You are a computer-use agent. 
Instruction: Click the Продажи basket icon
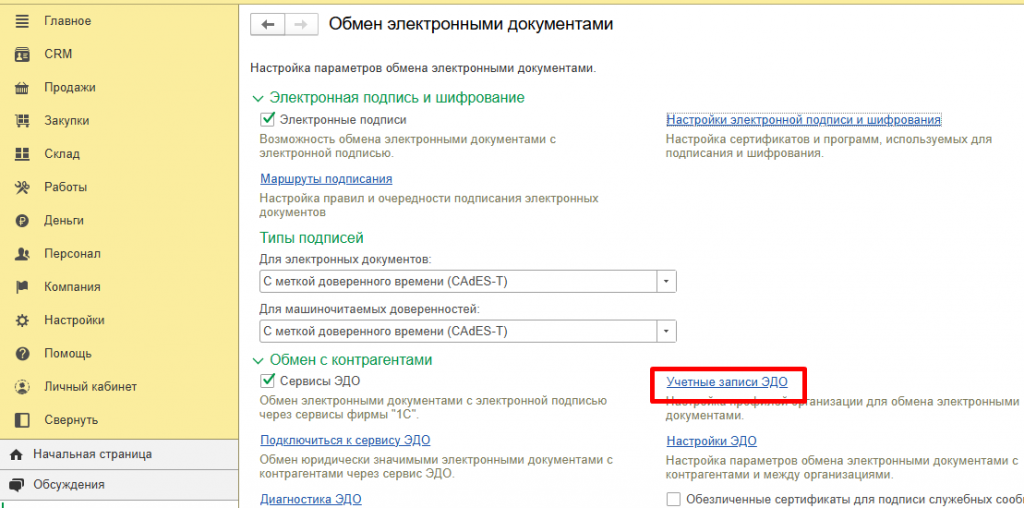click(x=22, y=87)
